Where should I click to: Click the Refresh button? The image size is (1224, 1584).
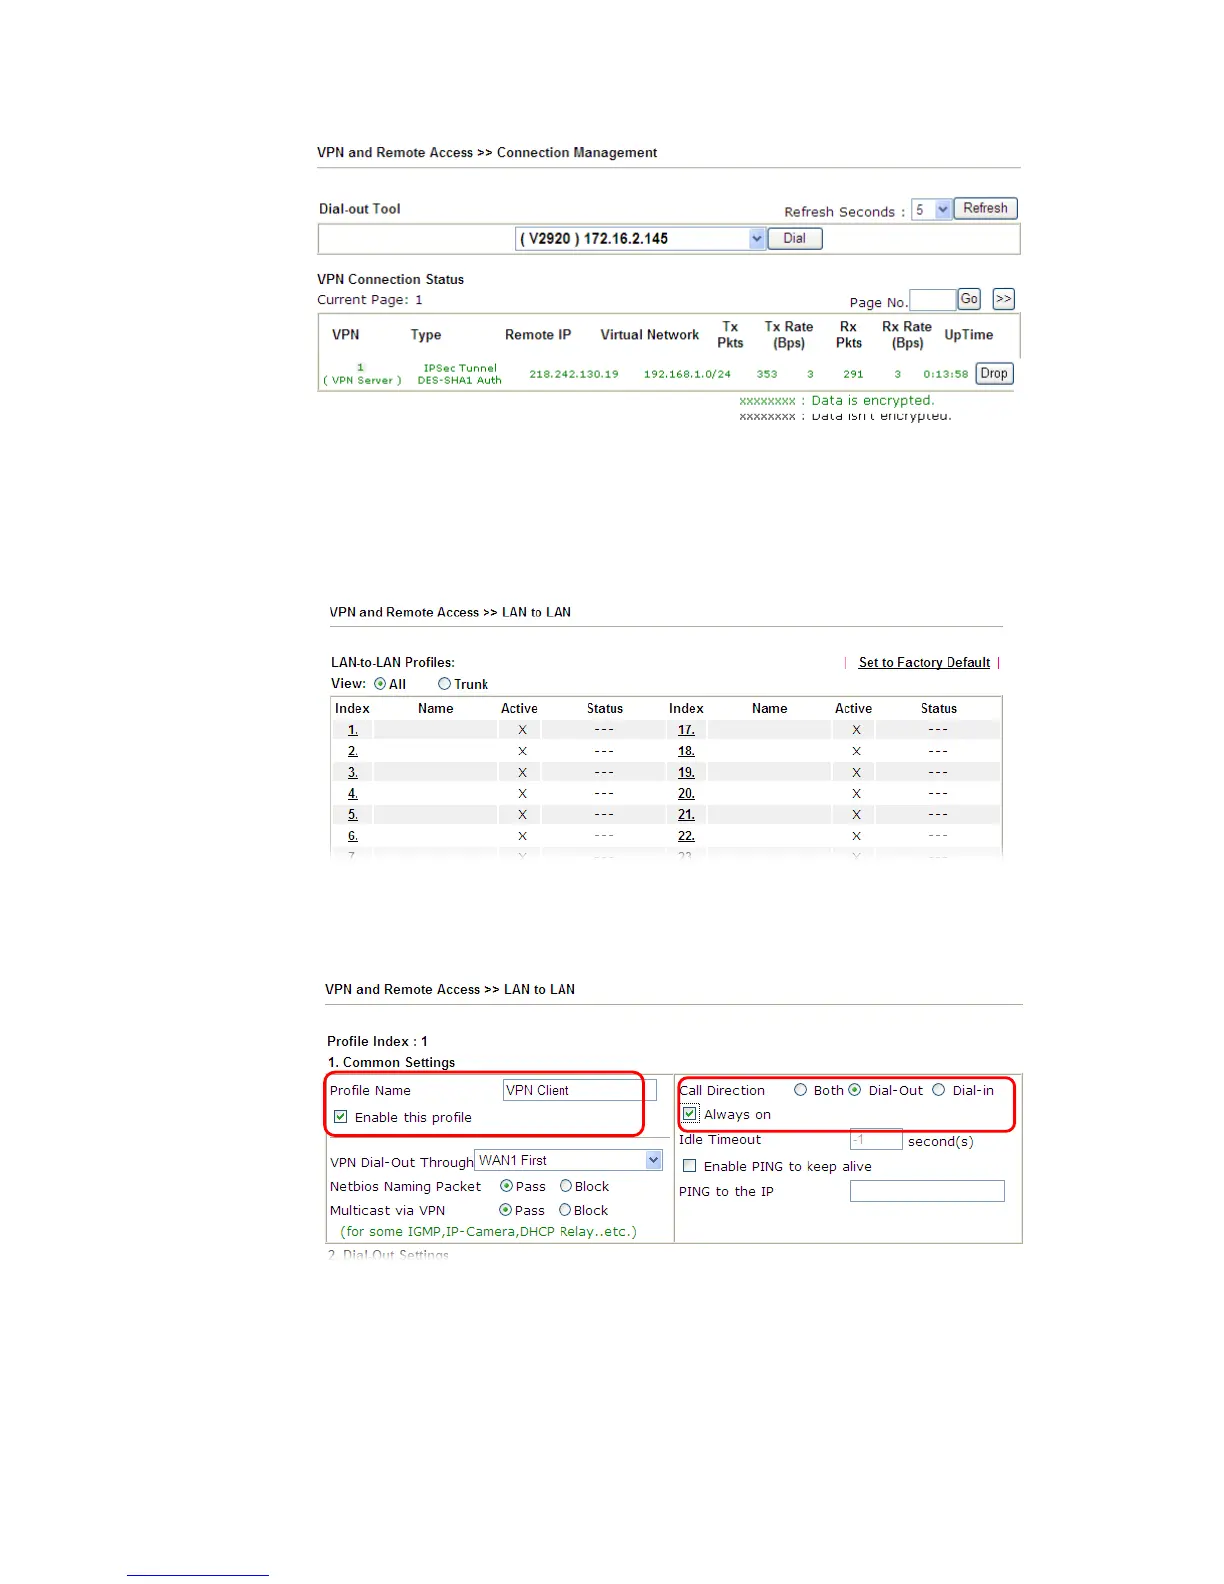pos(985,209)
